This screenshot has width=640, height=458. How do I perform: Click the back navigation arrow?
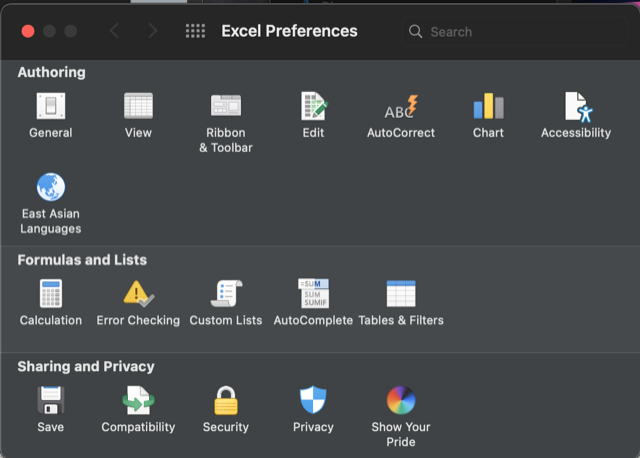point(115,31)
